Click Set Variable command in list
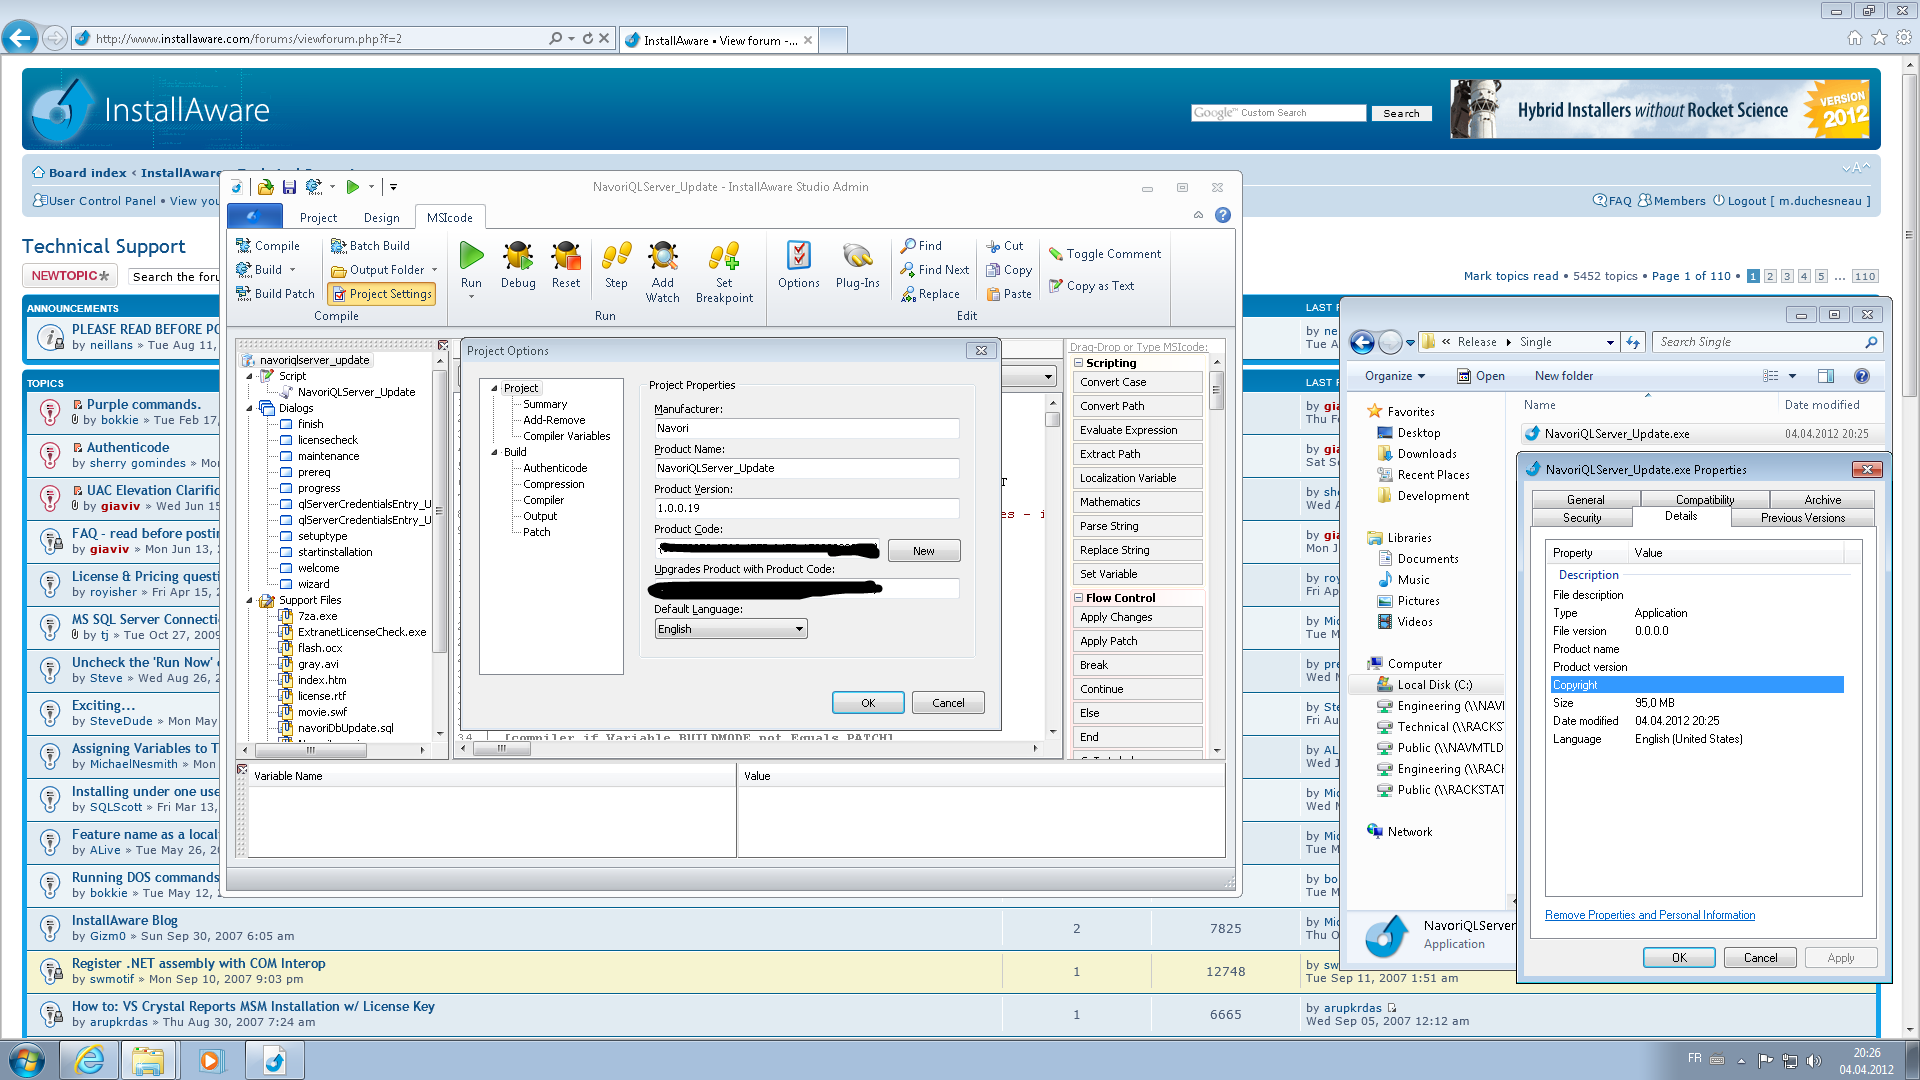 (1136, 574)
